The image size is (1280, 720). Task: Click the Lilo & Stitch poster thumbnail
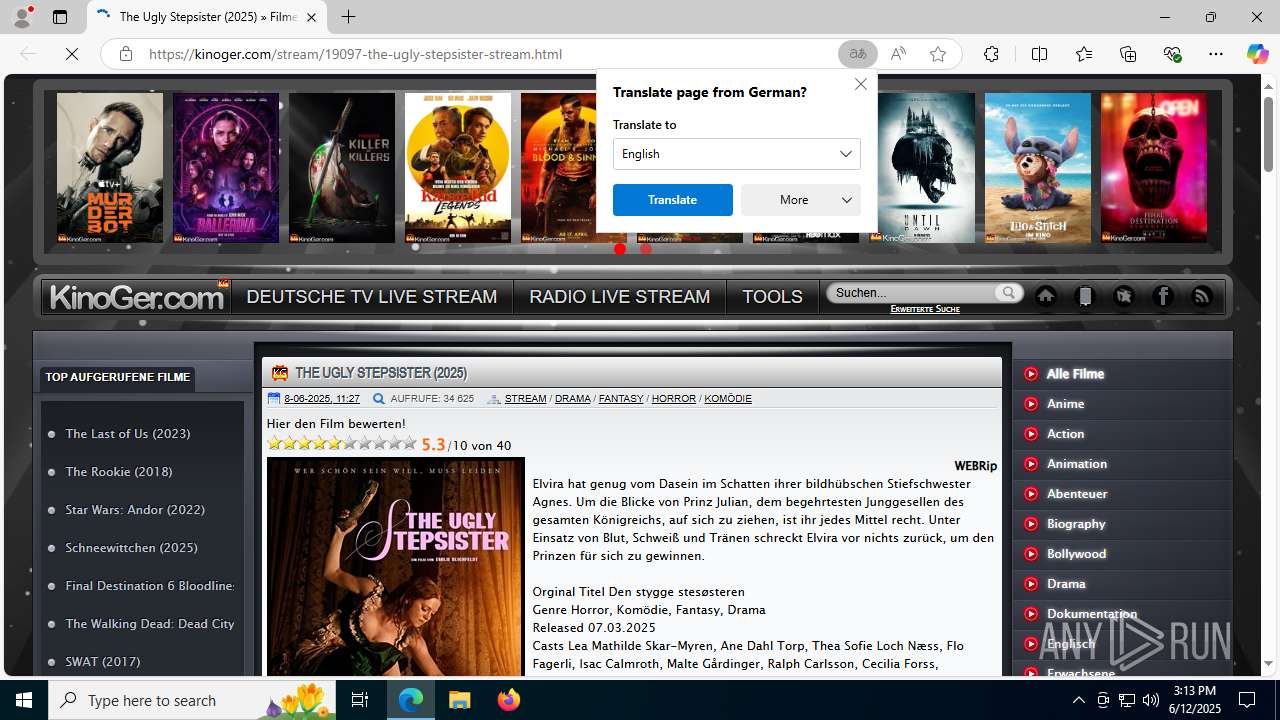click(x=1038, y=168)
